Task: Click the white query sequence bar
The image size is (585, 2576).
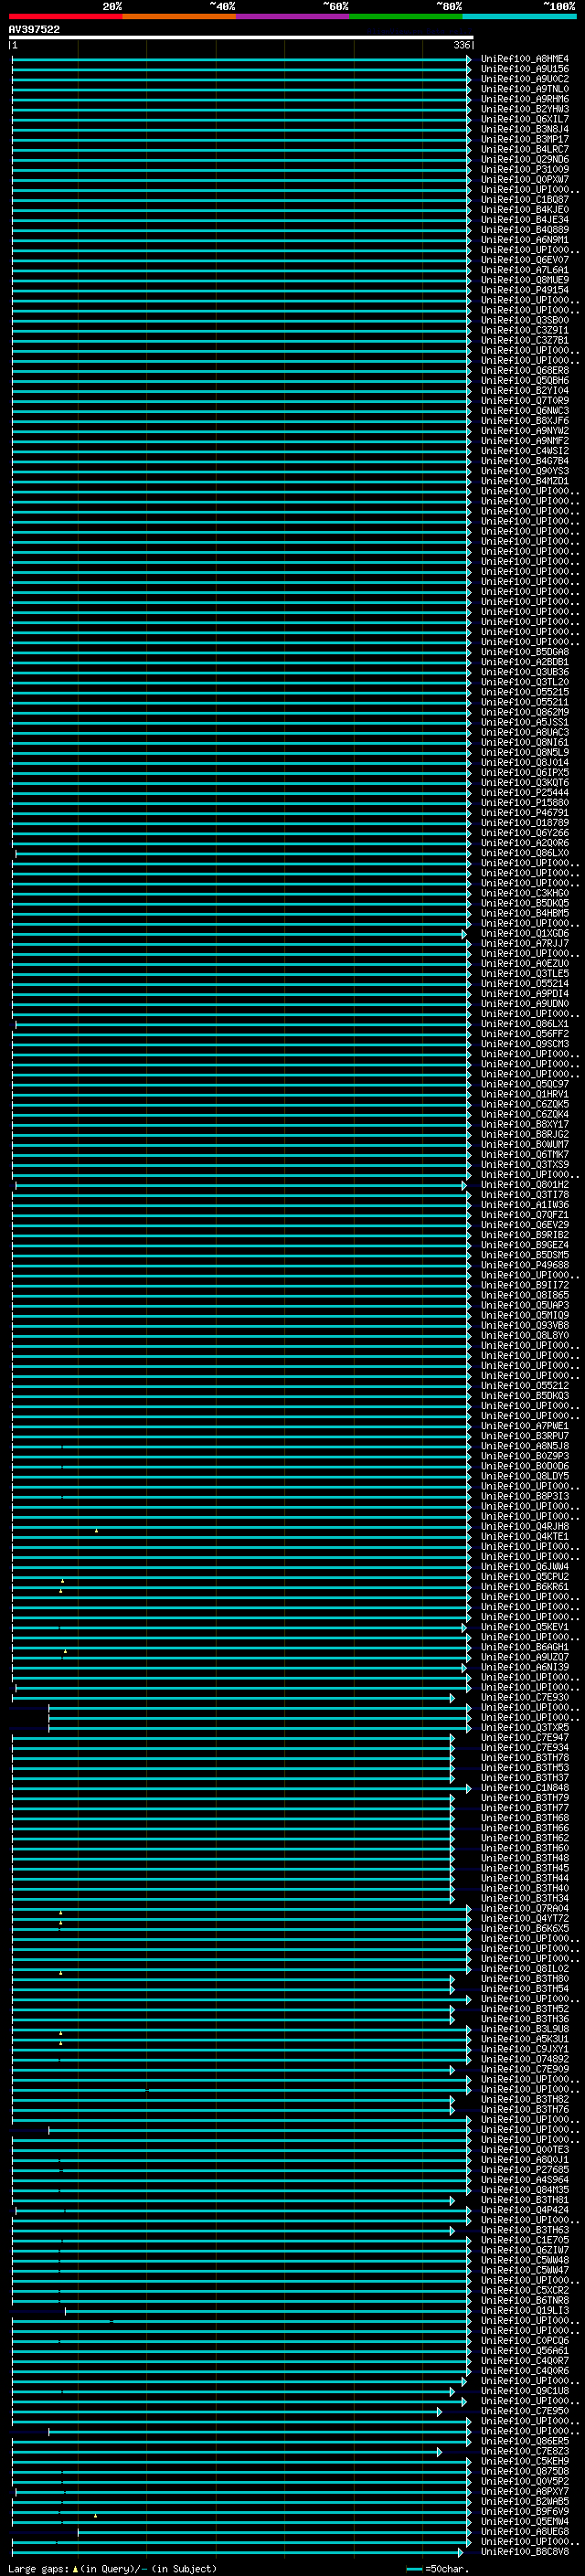Action: (x=241, y=37)
